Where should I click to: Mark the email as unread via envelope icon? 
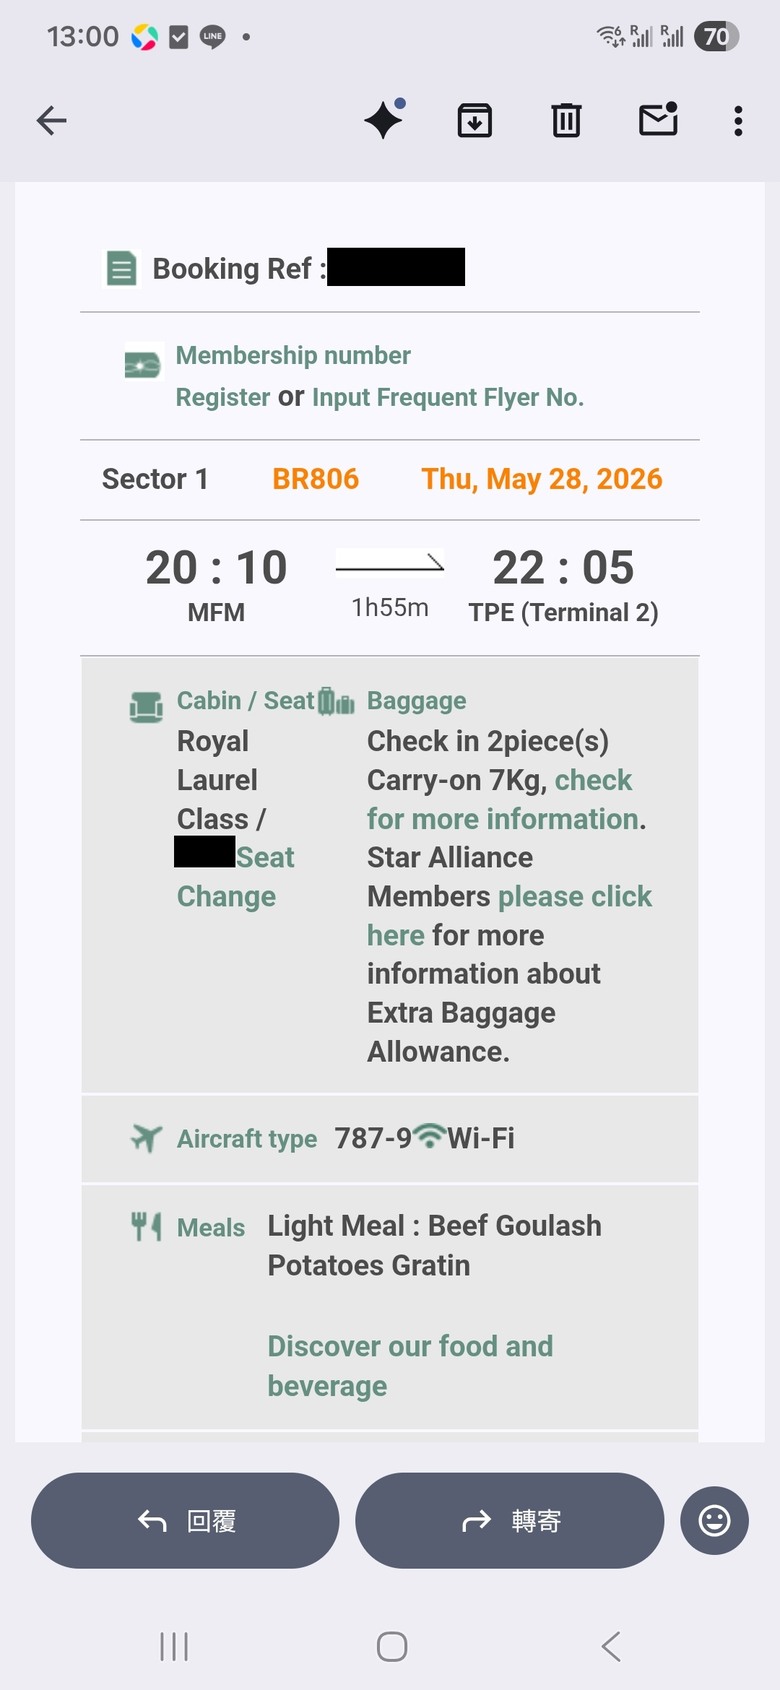point(658,119)
